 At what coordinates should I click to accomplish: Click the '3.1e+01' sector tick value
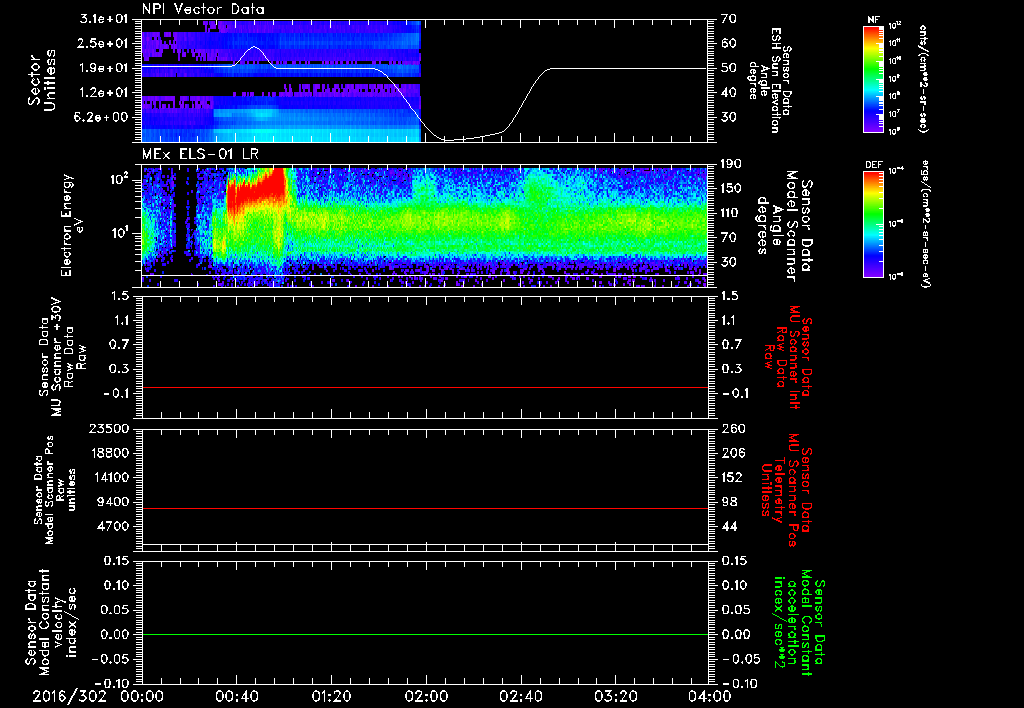click(104, 19)
